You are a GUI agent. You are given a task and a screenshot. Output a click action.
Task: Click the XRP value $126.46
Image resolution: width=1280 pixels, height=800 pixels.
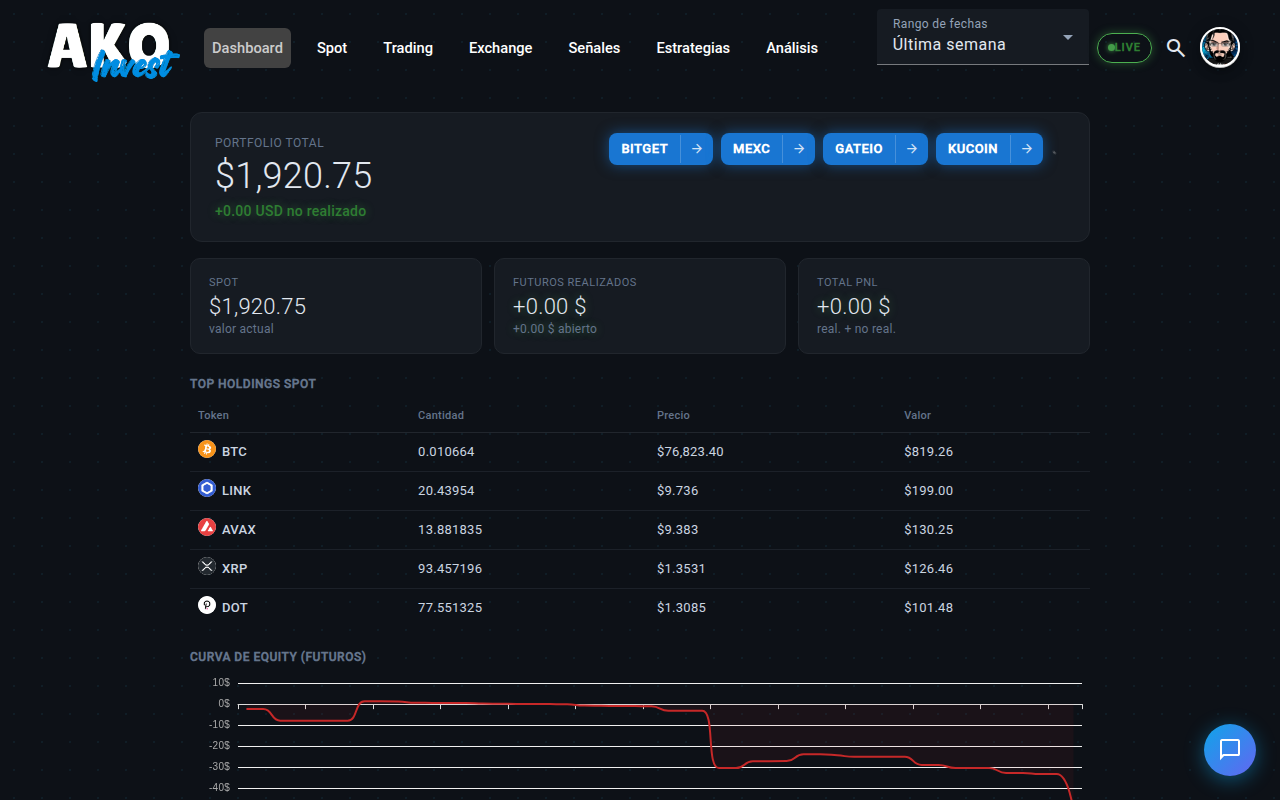click(928, 569)
